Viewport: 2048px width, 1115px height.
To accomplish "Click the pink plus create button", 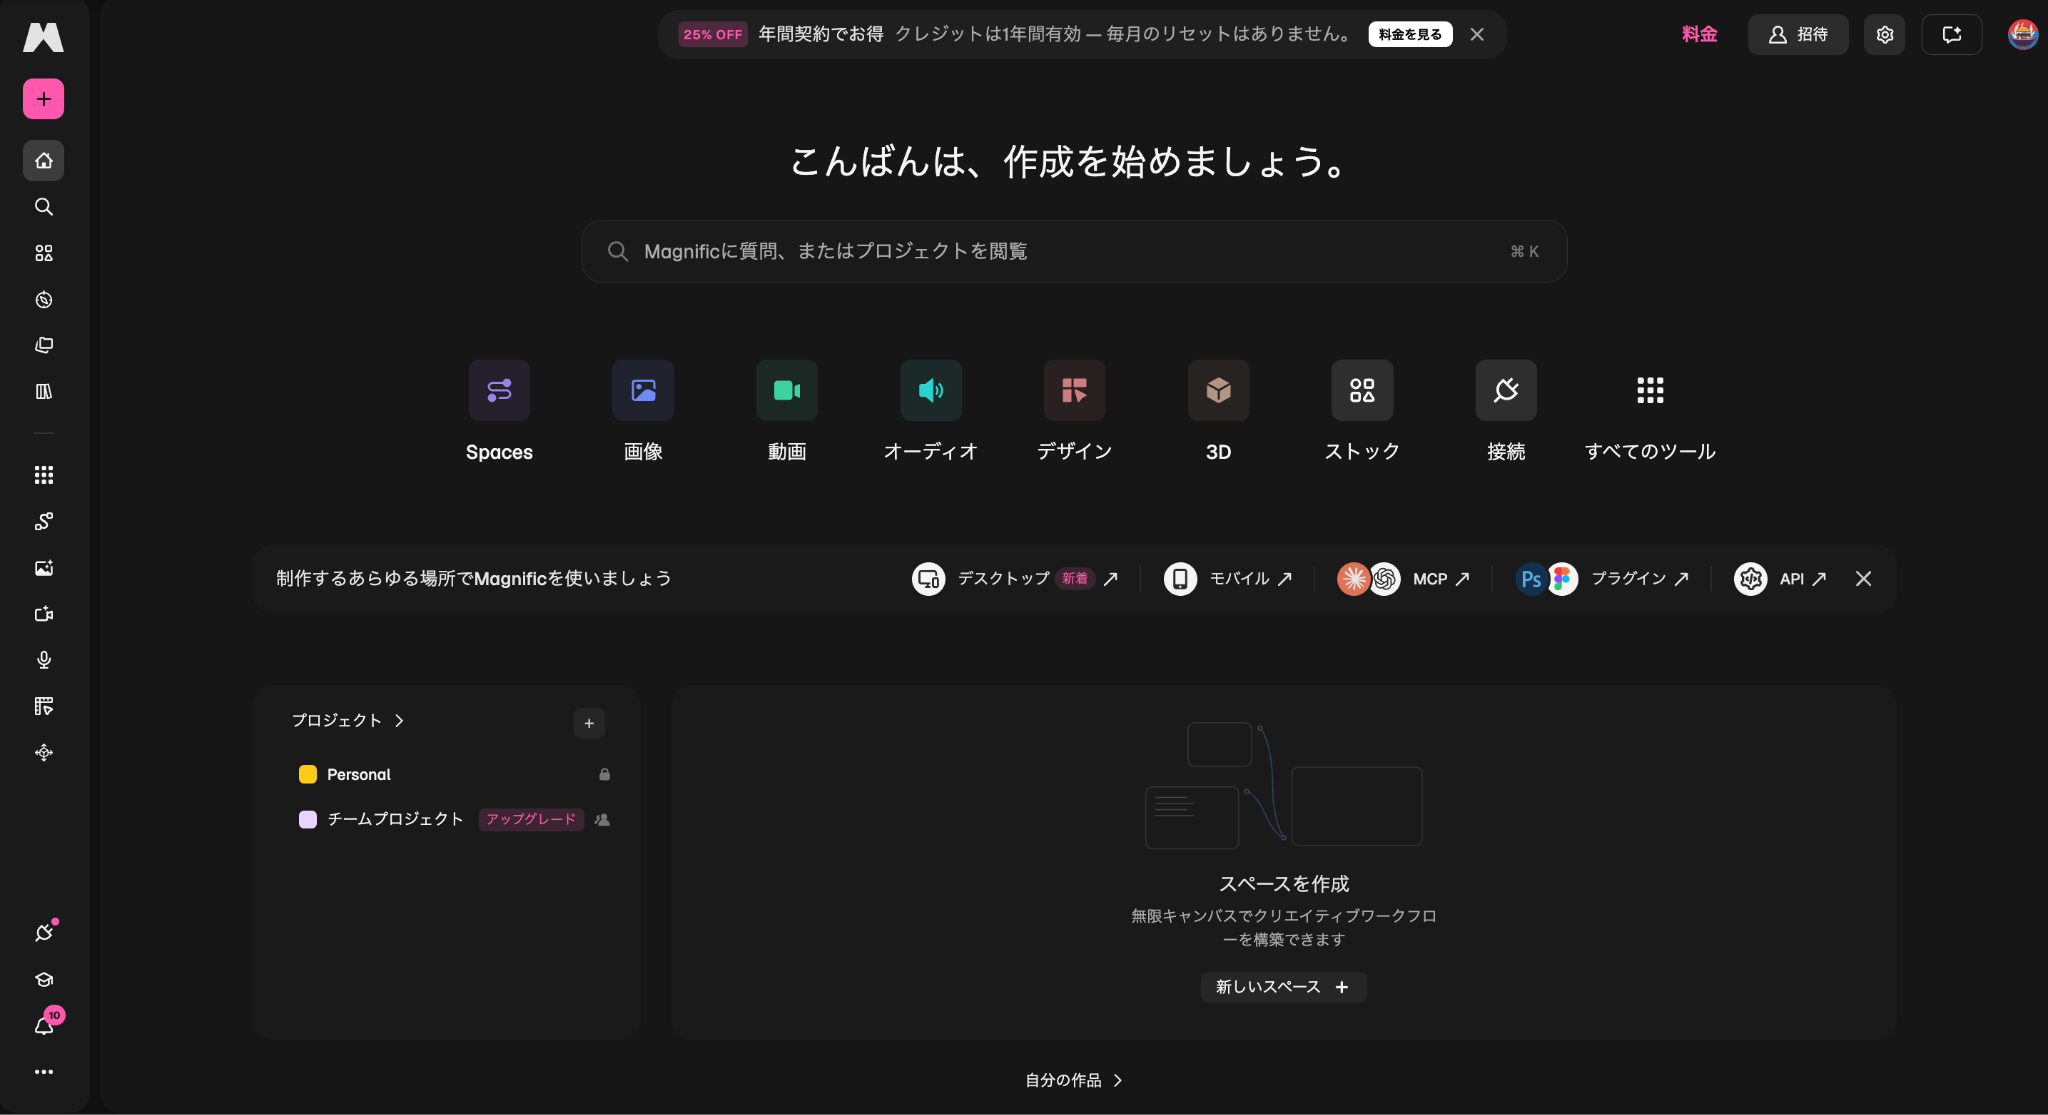I will pos(43,99).
